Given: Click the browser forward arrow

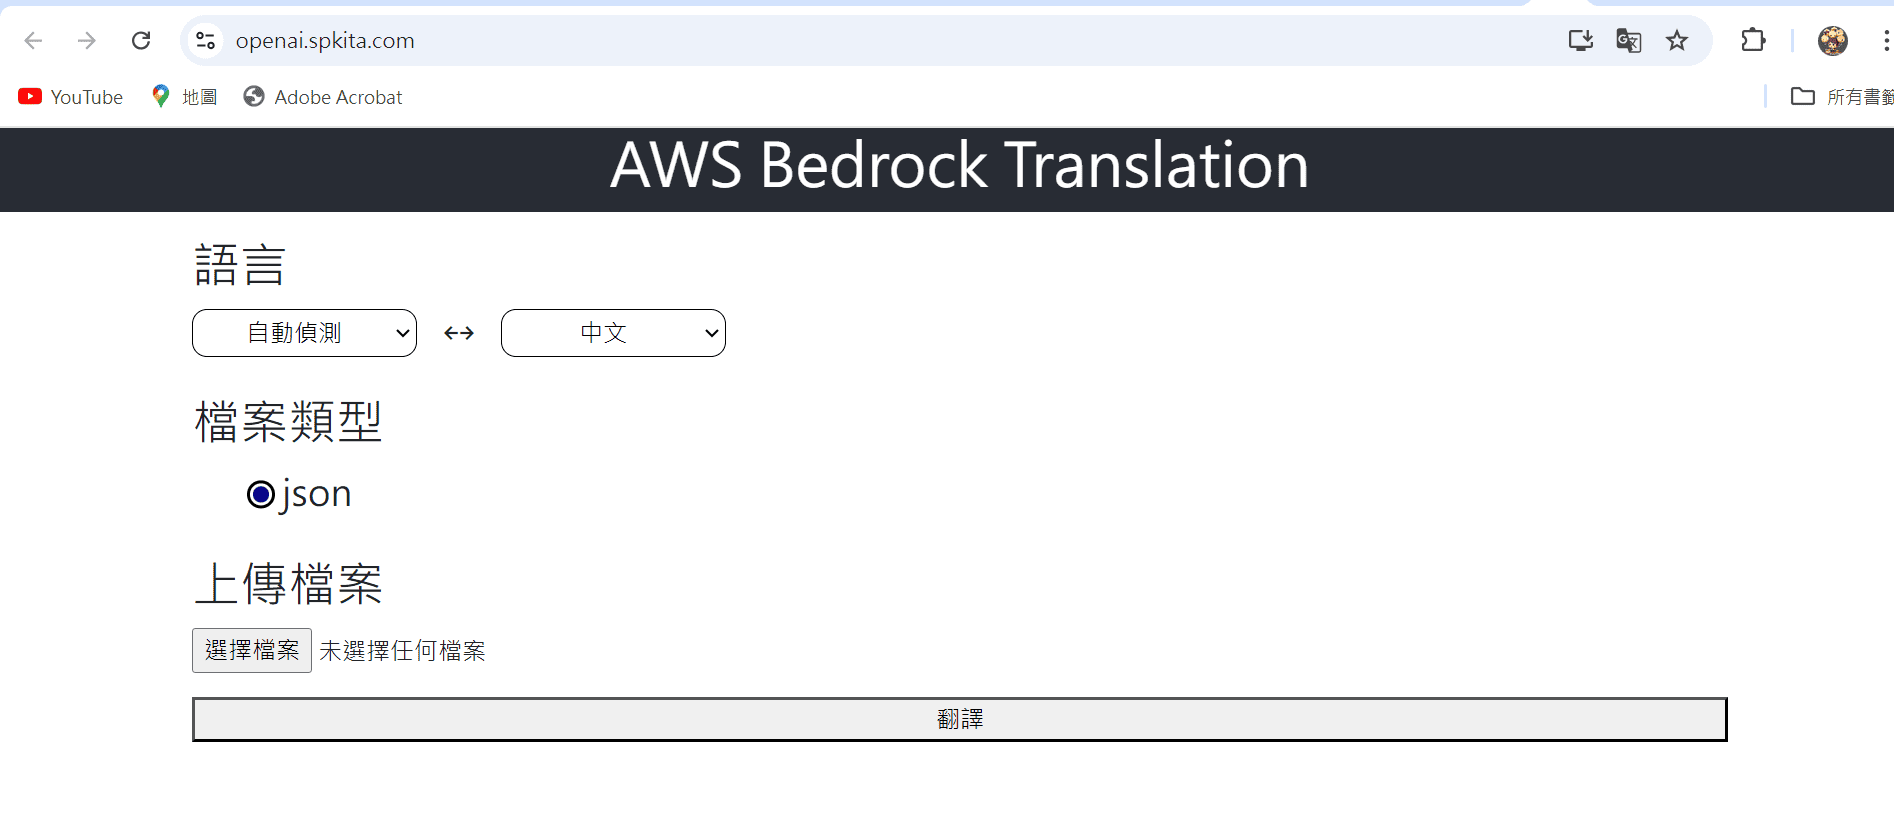Looking at the screenshot, I should click(x=87, y=41).
